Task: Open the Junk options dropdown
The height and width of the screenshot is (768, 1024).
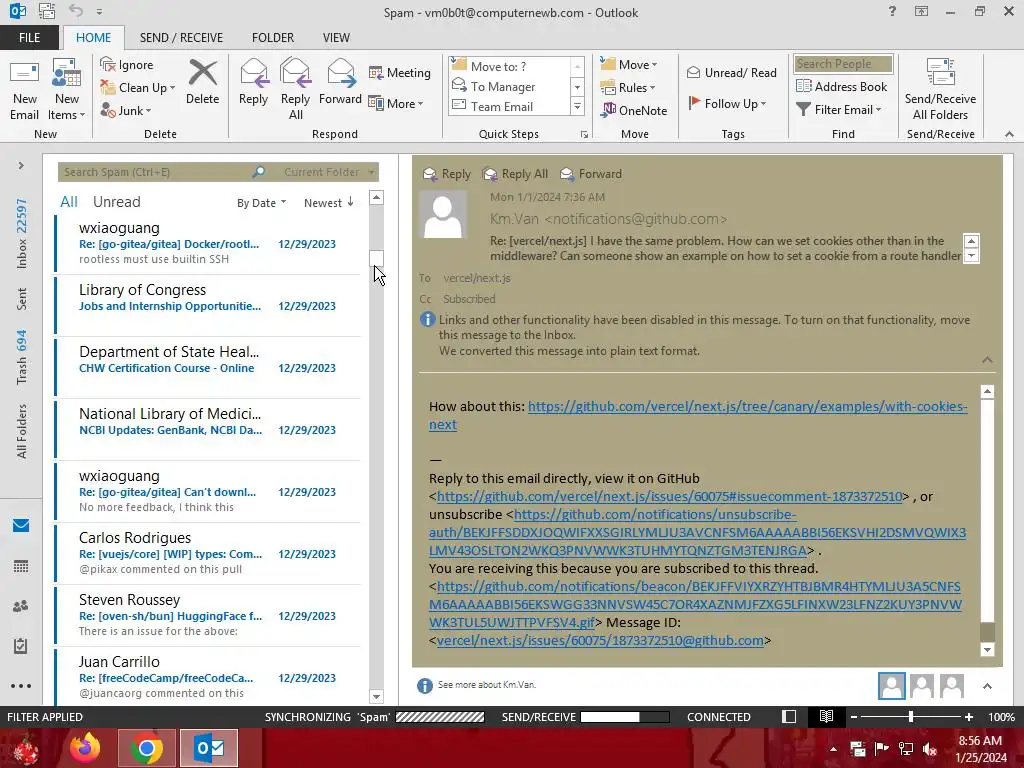Action: click(126, 110)
